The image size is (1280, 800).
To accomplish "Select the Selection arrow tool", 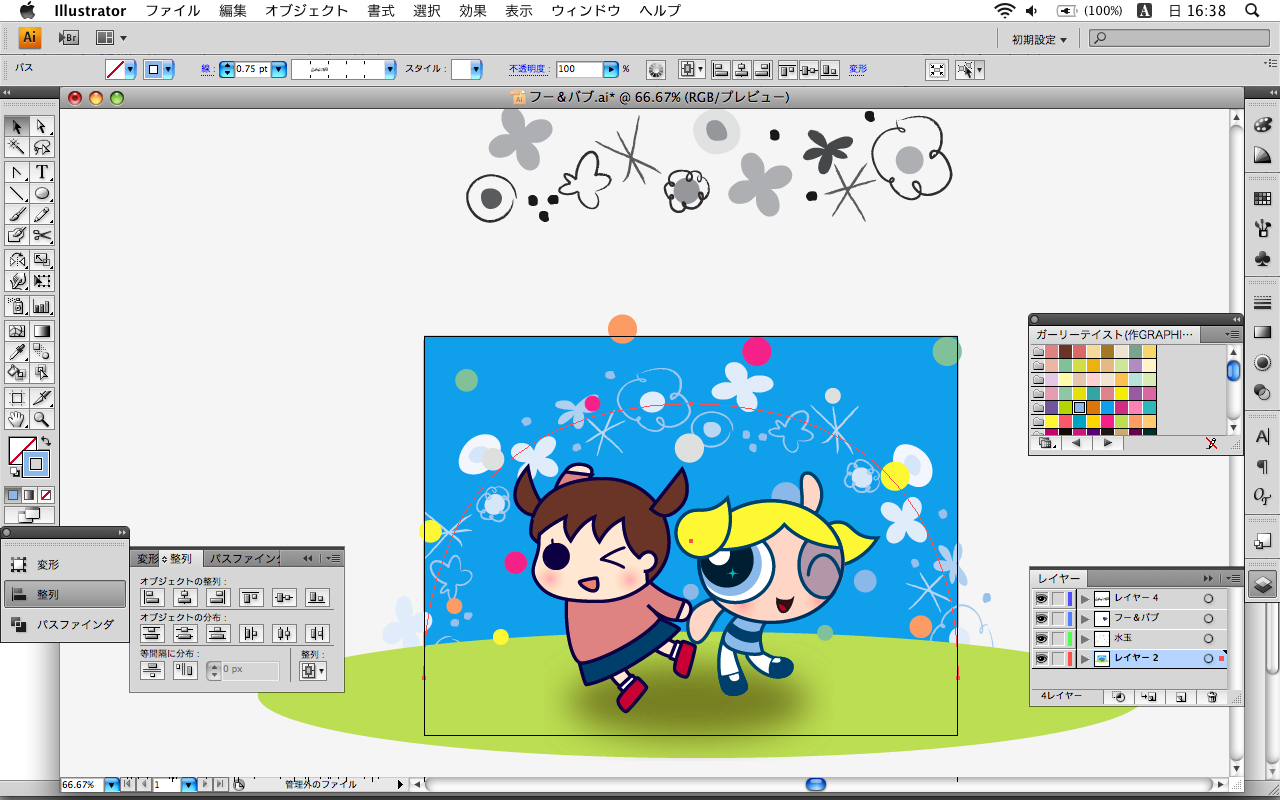I will tap(17, 126).
